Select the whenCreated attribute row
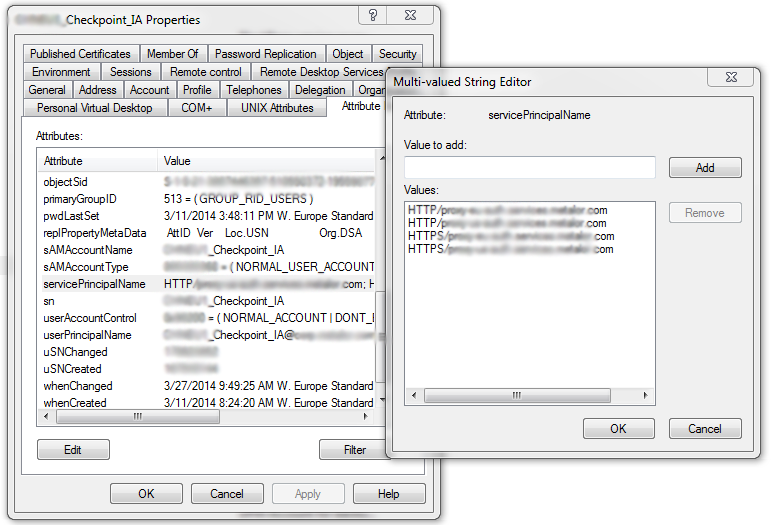Viewport: 773px width, 525px height. click(x=207, y=403)
